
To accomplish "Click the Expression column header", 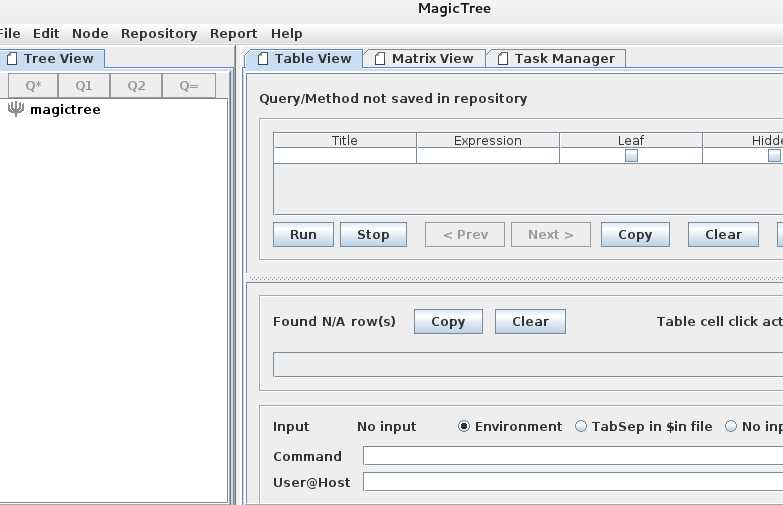I will (x=488, y=140).
